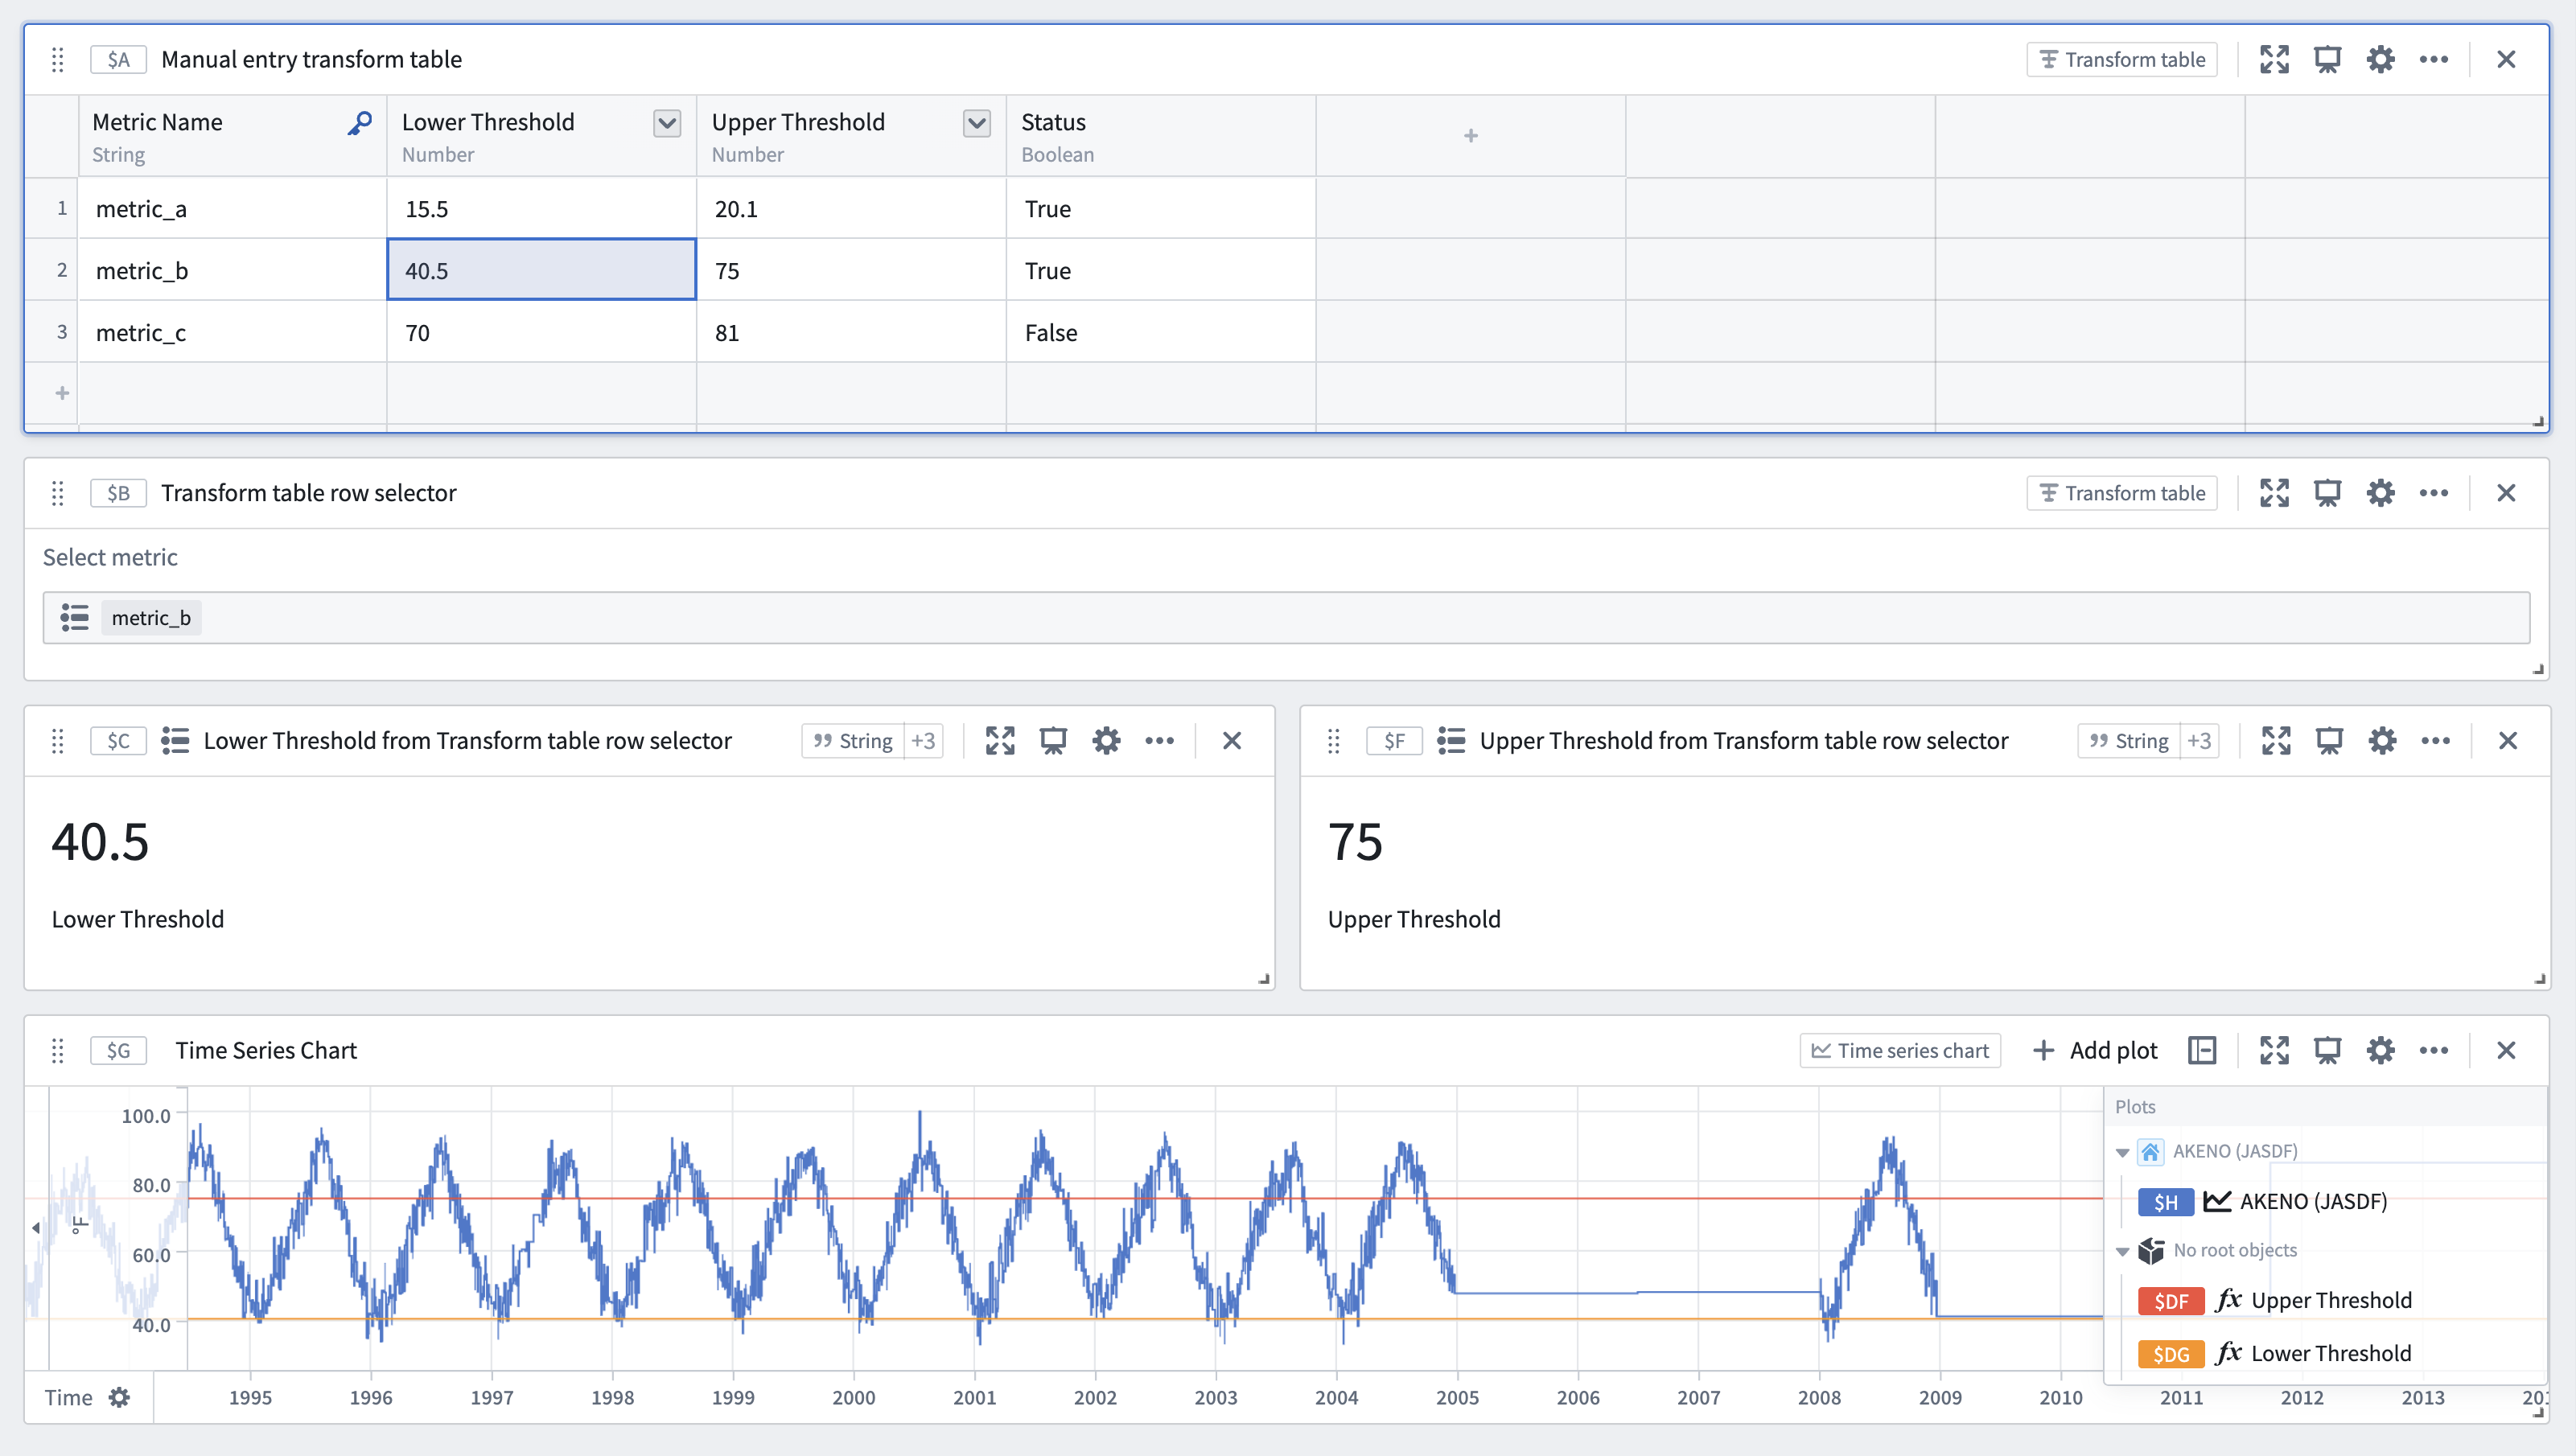2576x1456 pixels.
Task: Click +3 tag on Lower Threshold card
Action: click(923, 741)
